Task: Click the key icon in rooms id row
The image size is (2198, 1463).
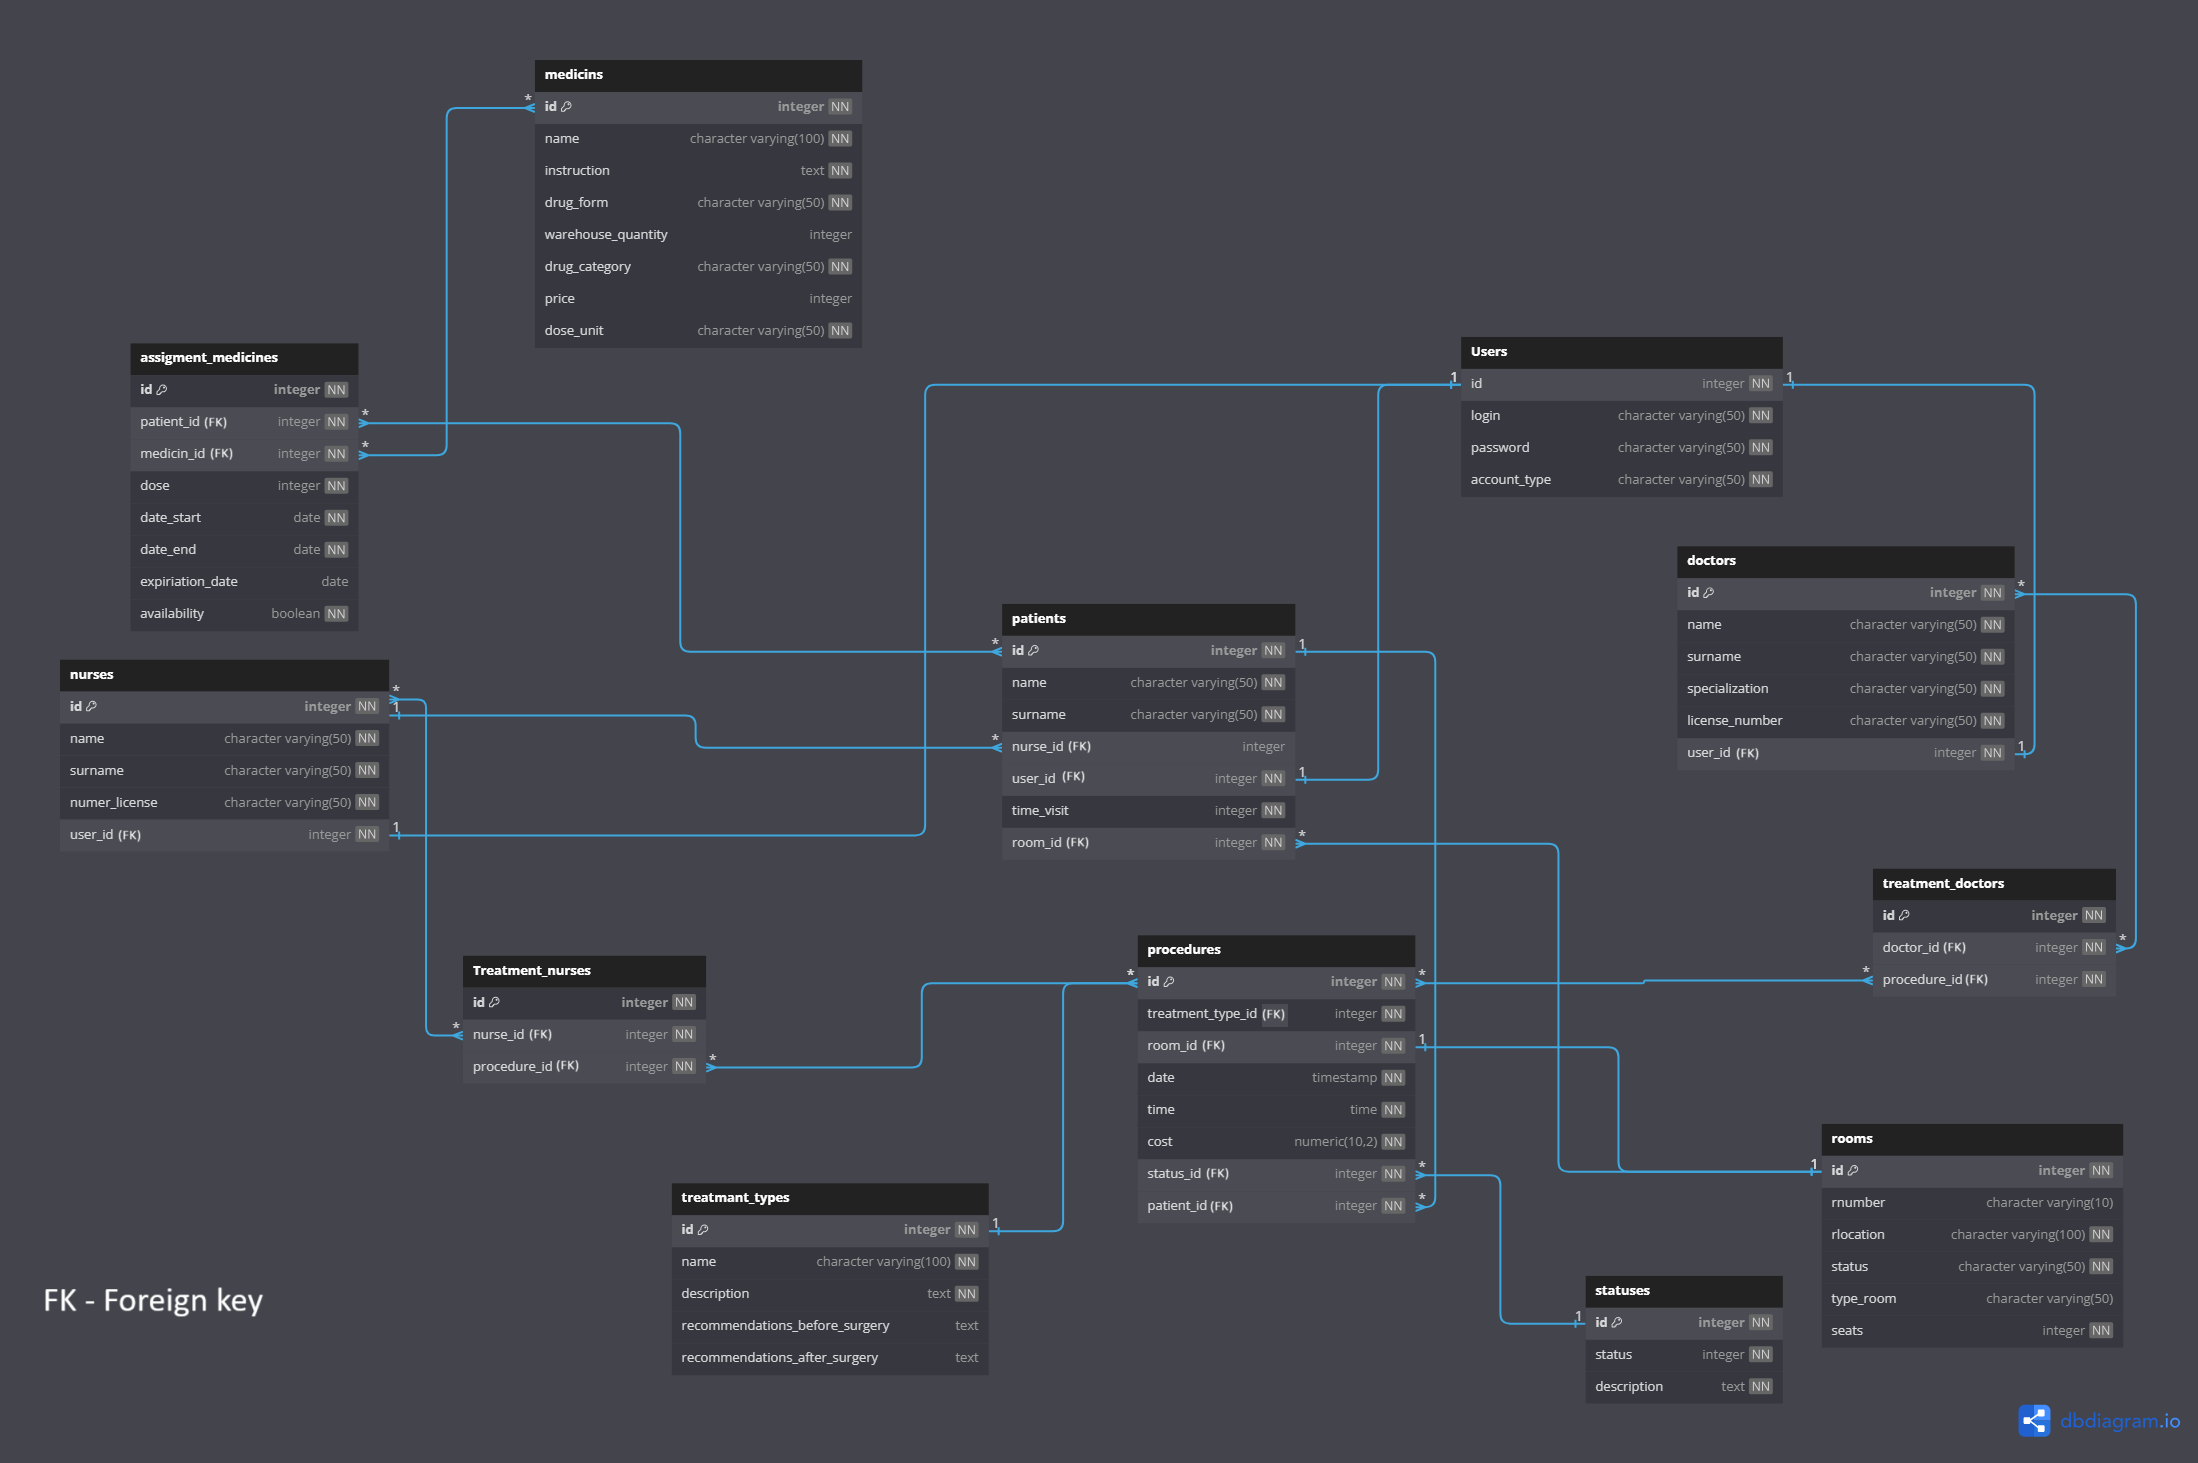Action: pos(1853,1171)
